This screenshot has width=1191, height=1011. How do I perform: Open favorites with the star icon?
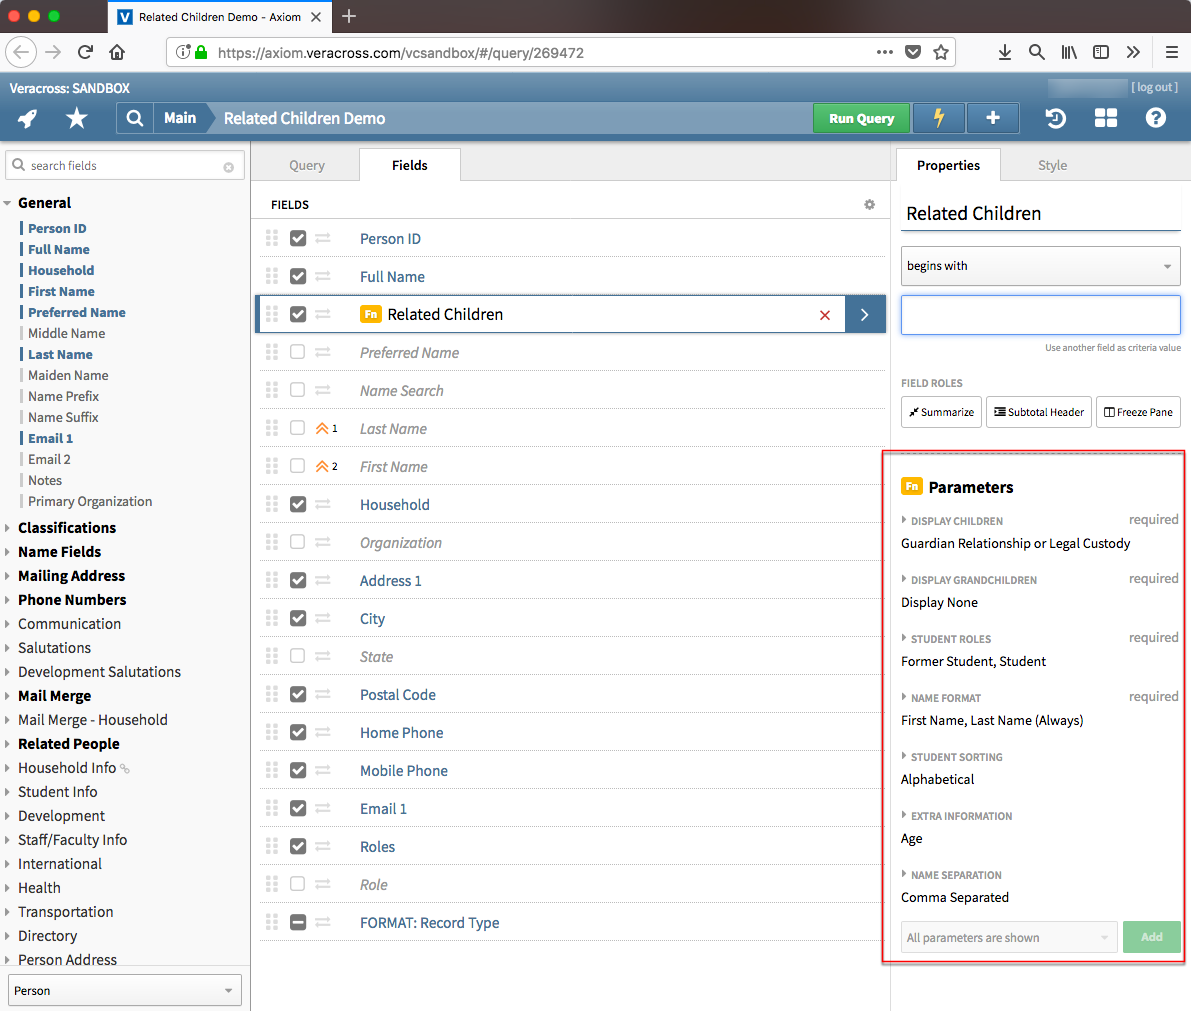(x=77, y=119)
